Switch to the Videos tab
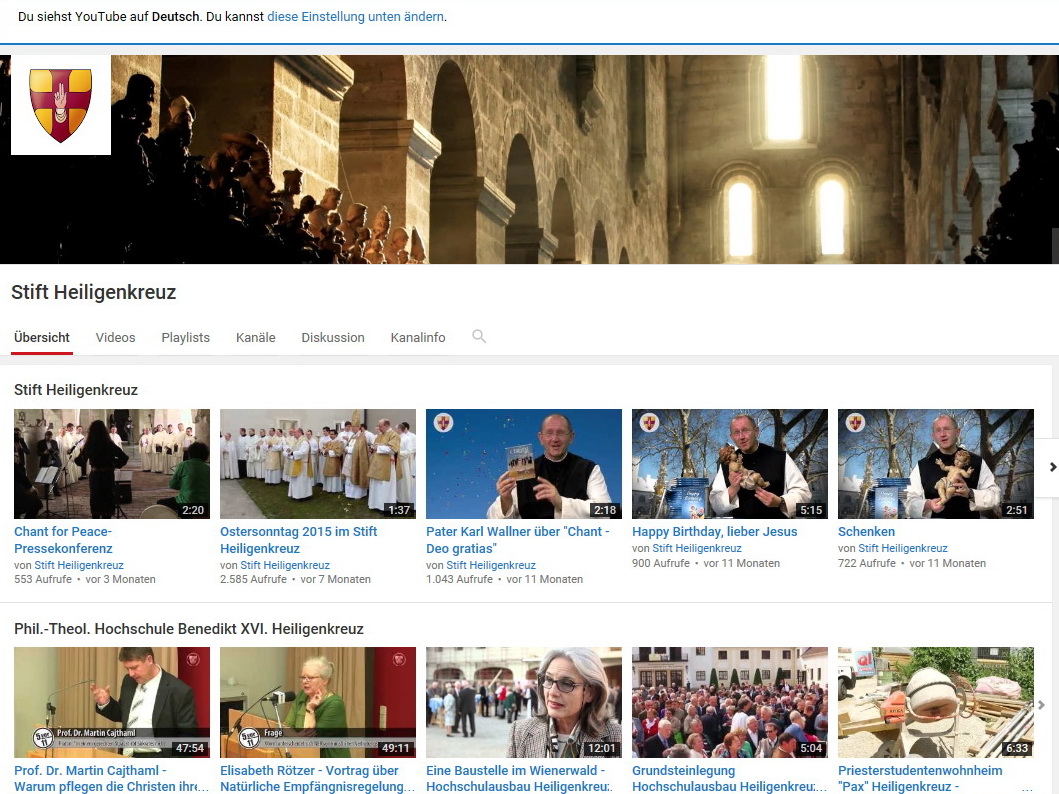The height and width of the screenshot is (794, 1059). [x=115, y=338]
